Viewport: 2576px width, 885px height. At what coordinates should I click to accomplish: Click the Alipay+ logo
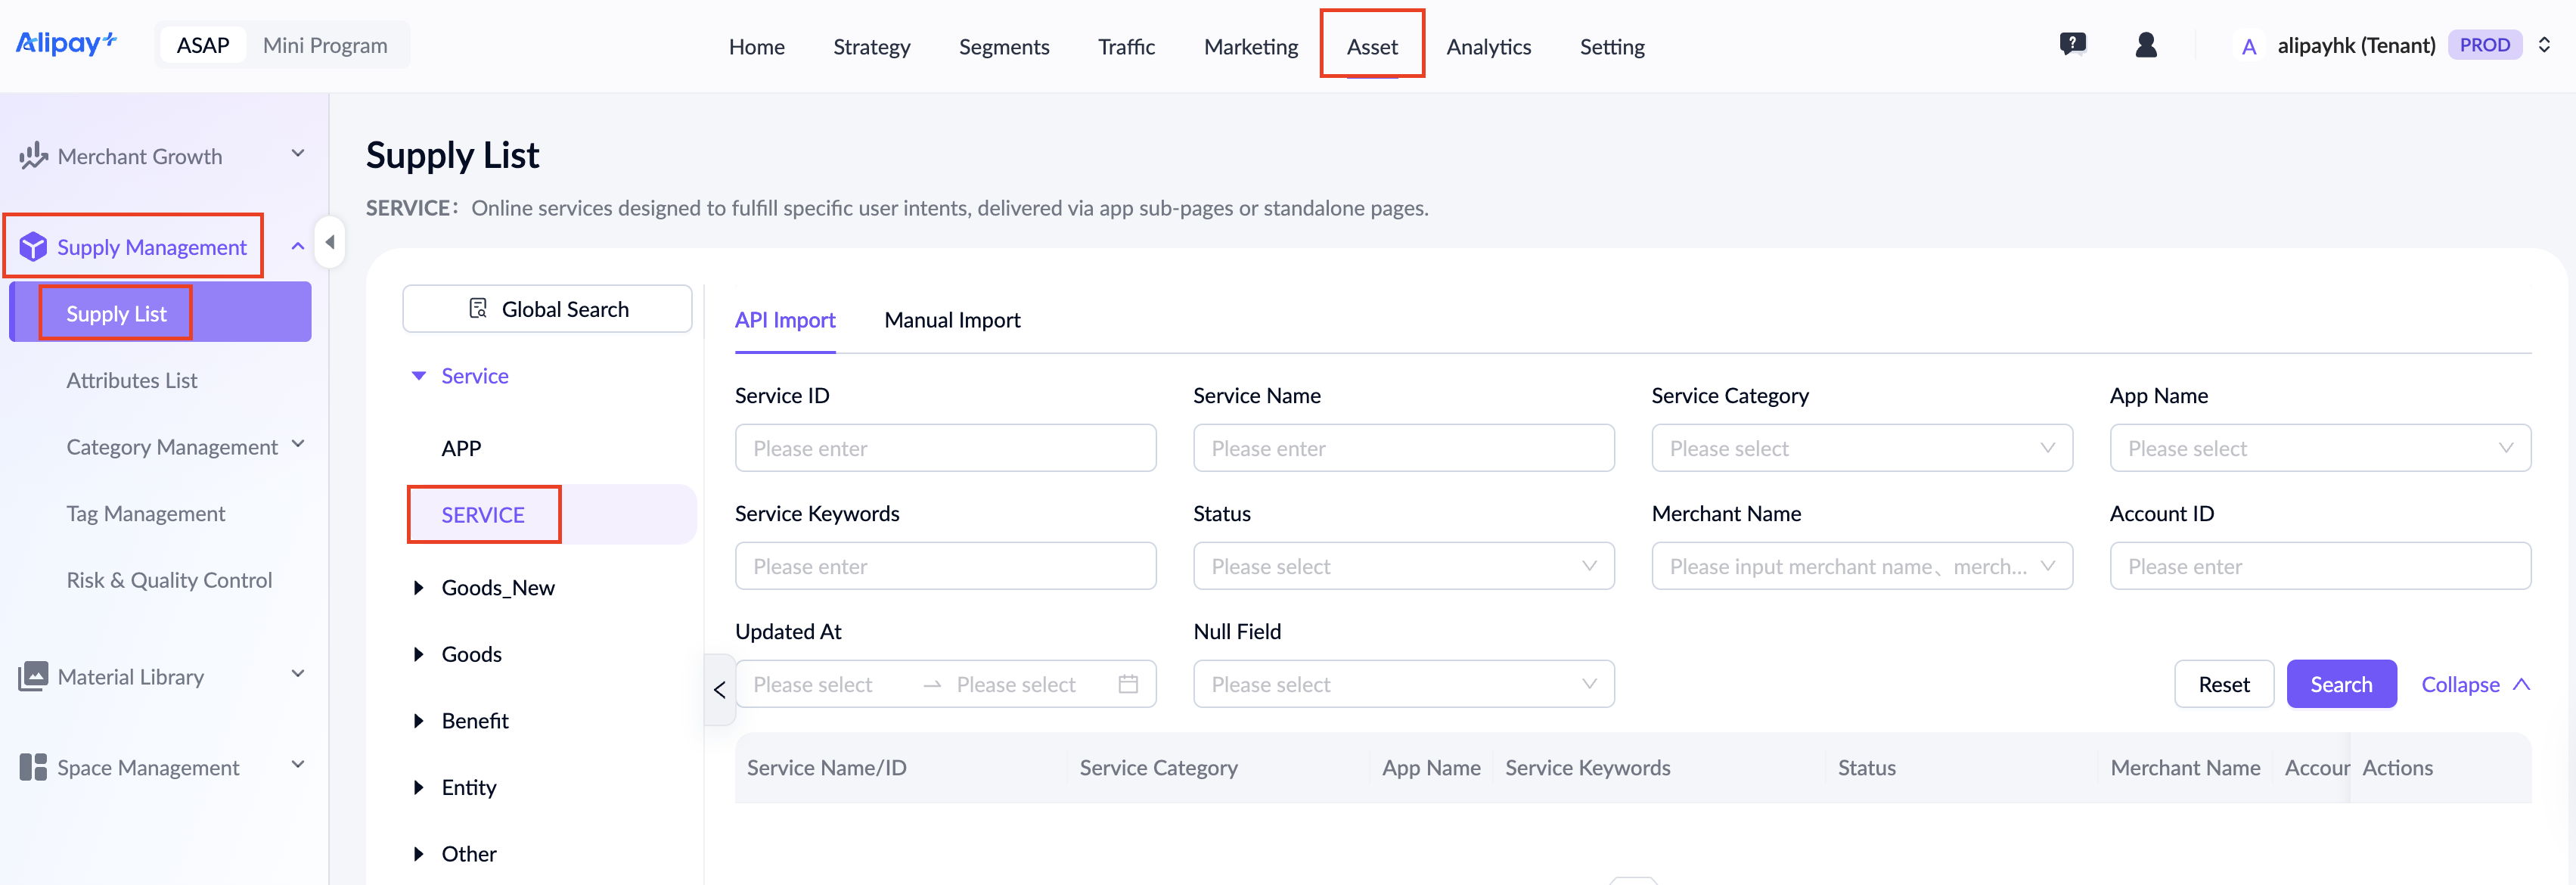(66, 44)
